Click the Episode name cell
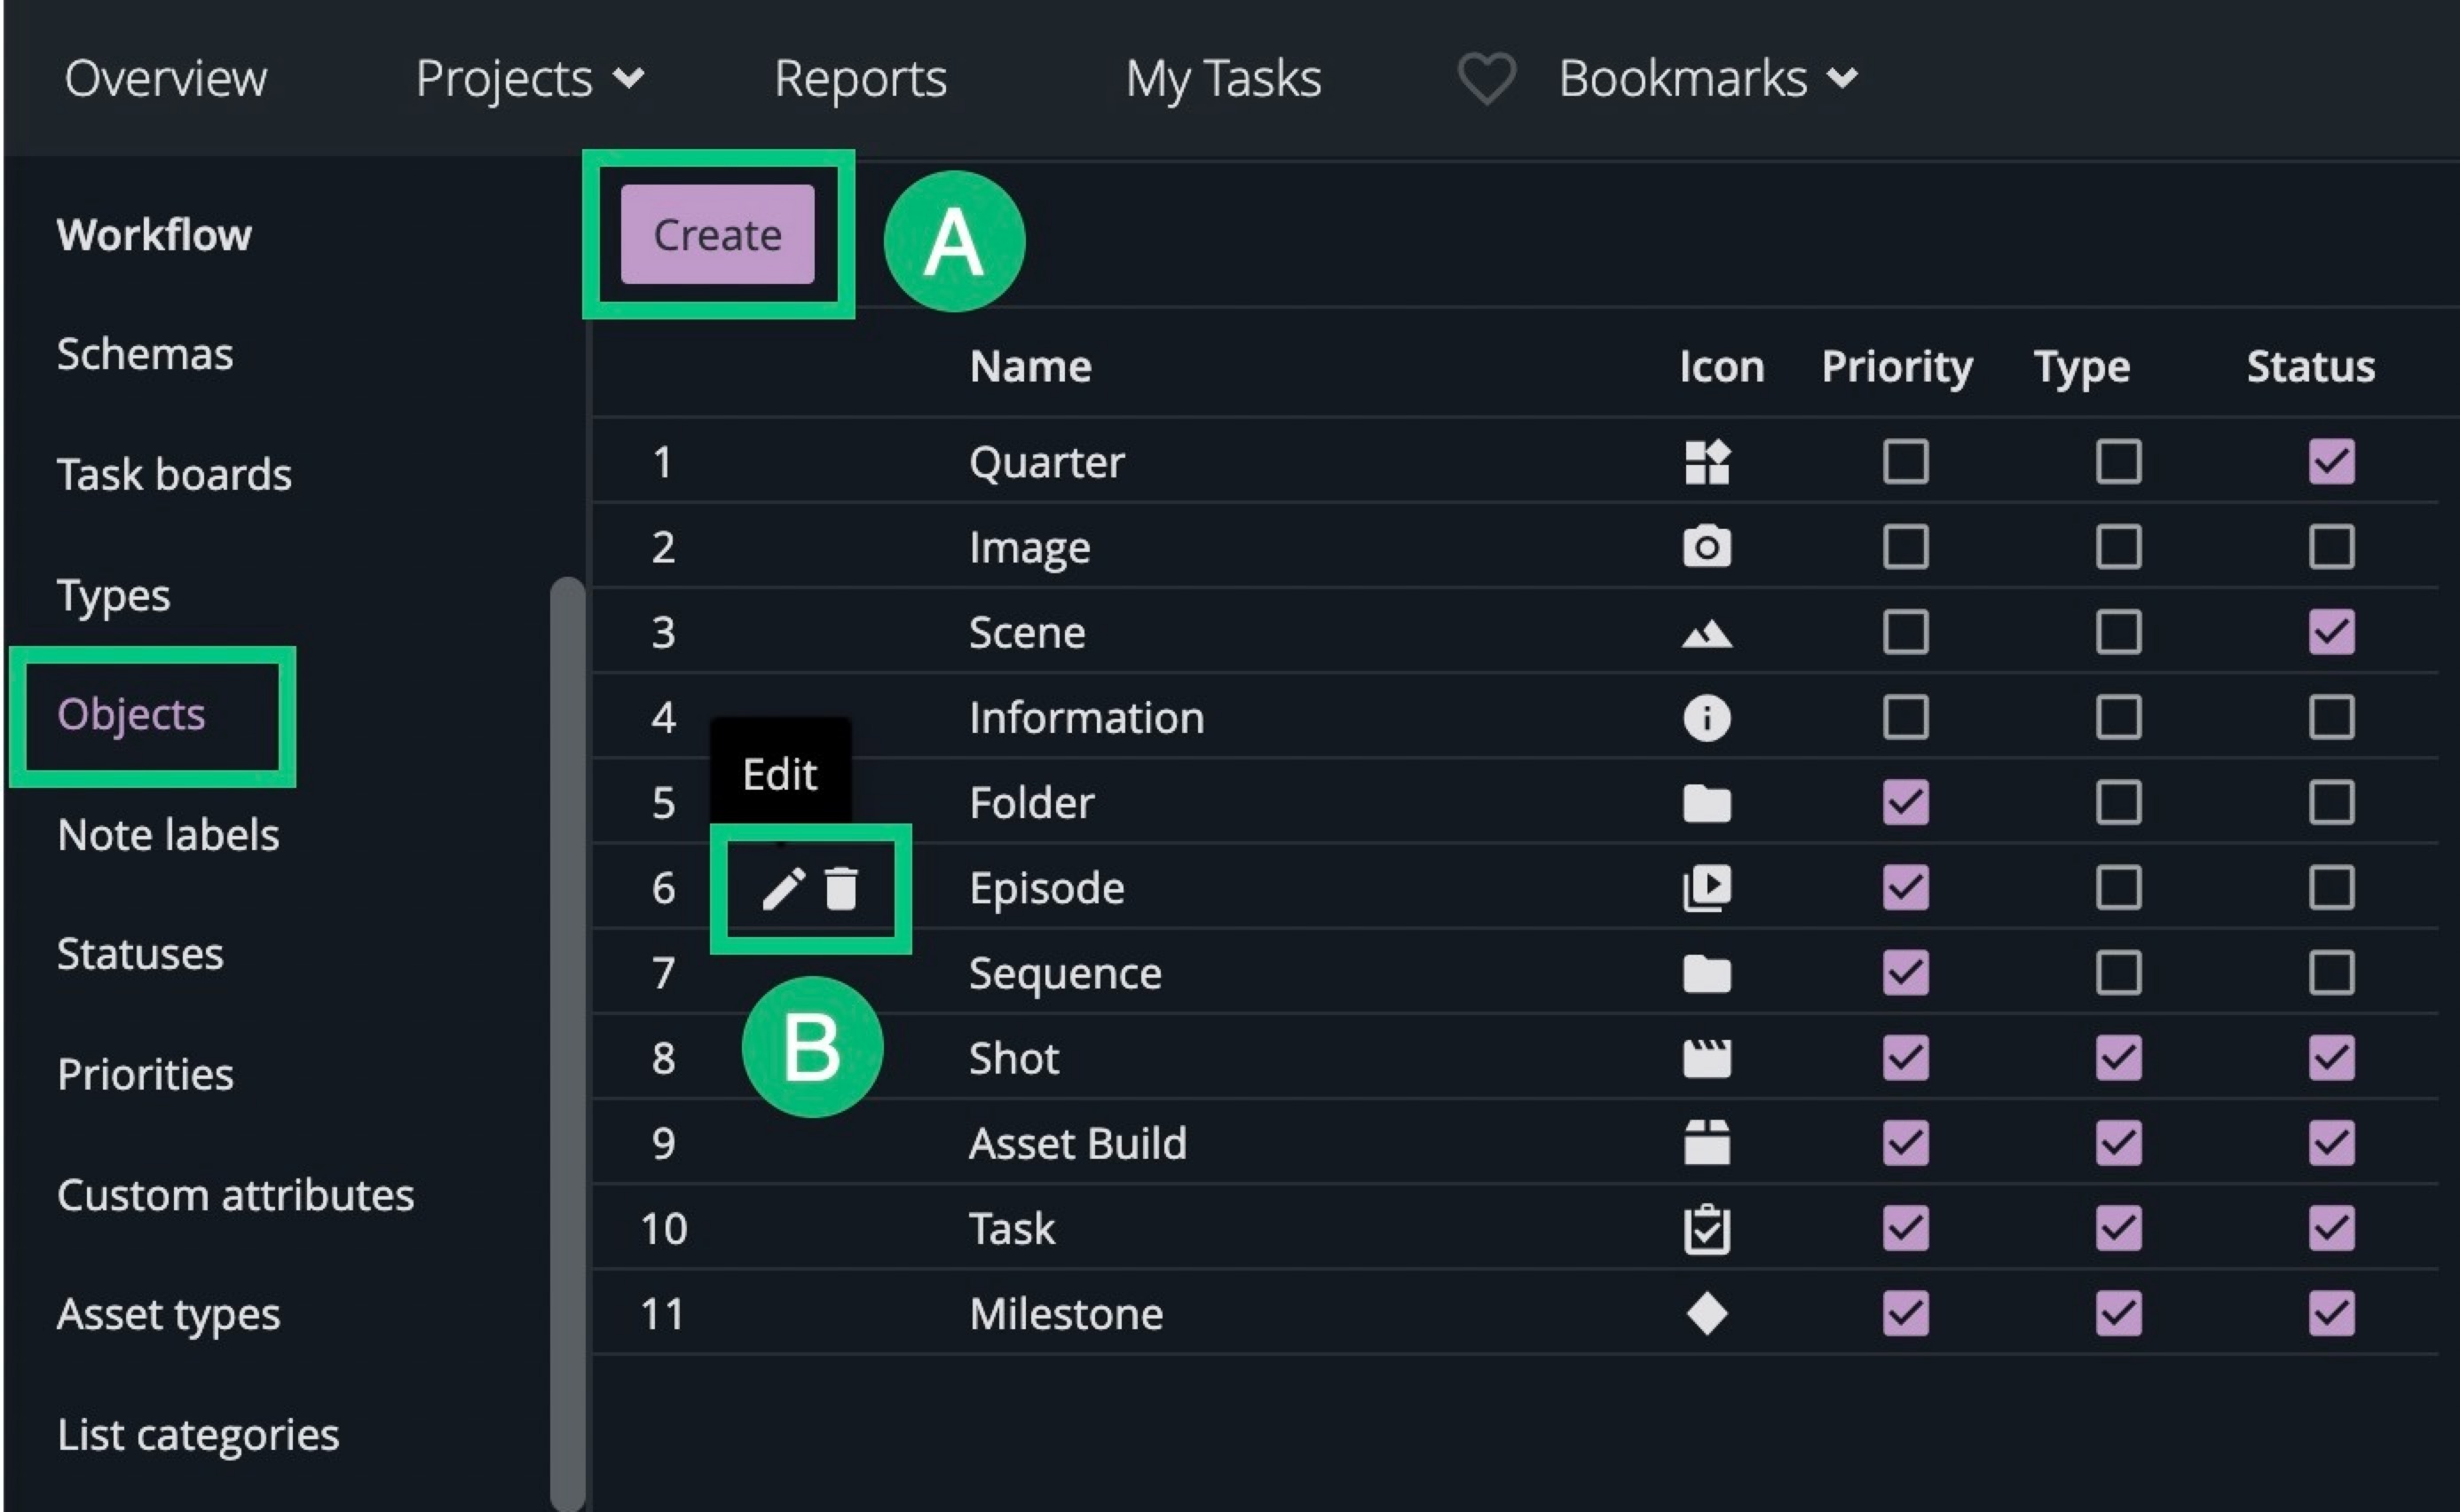 pos(1046,888)
